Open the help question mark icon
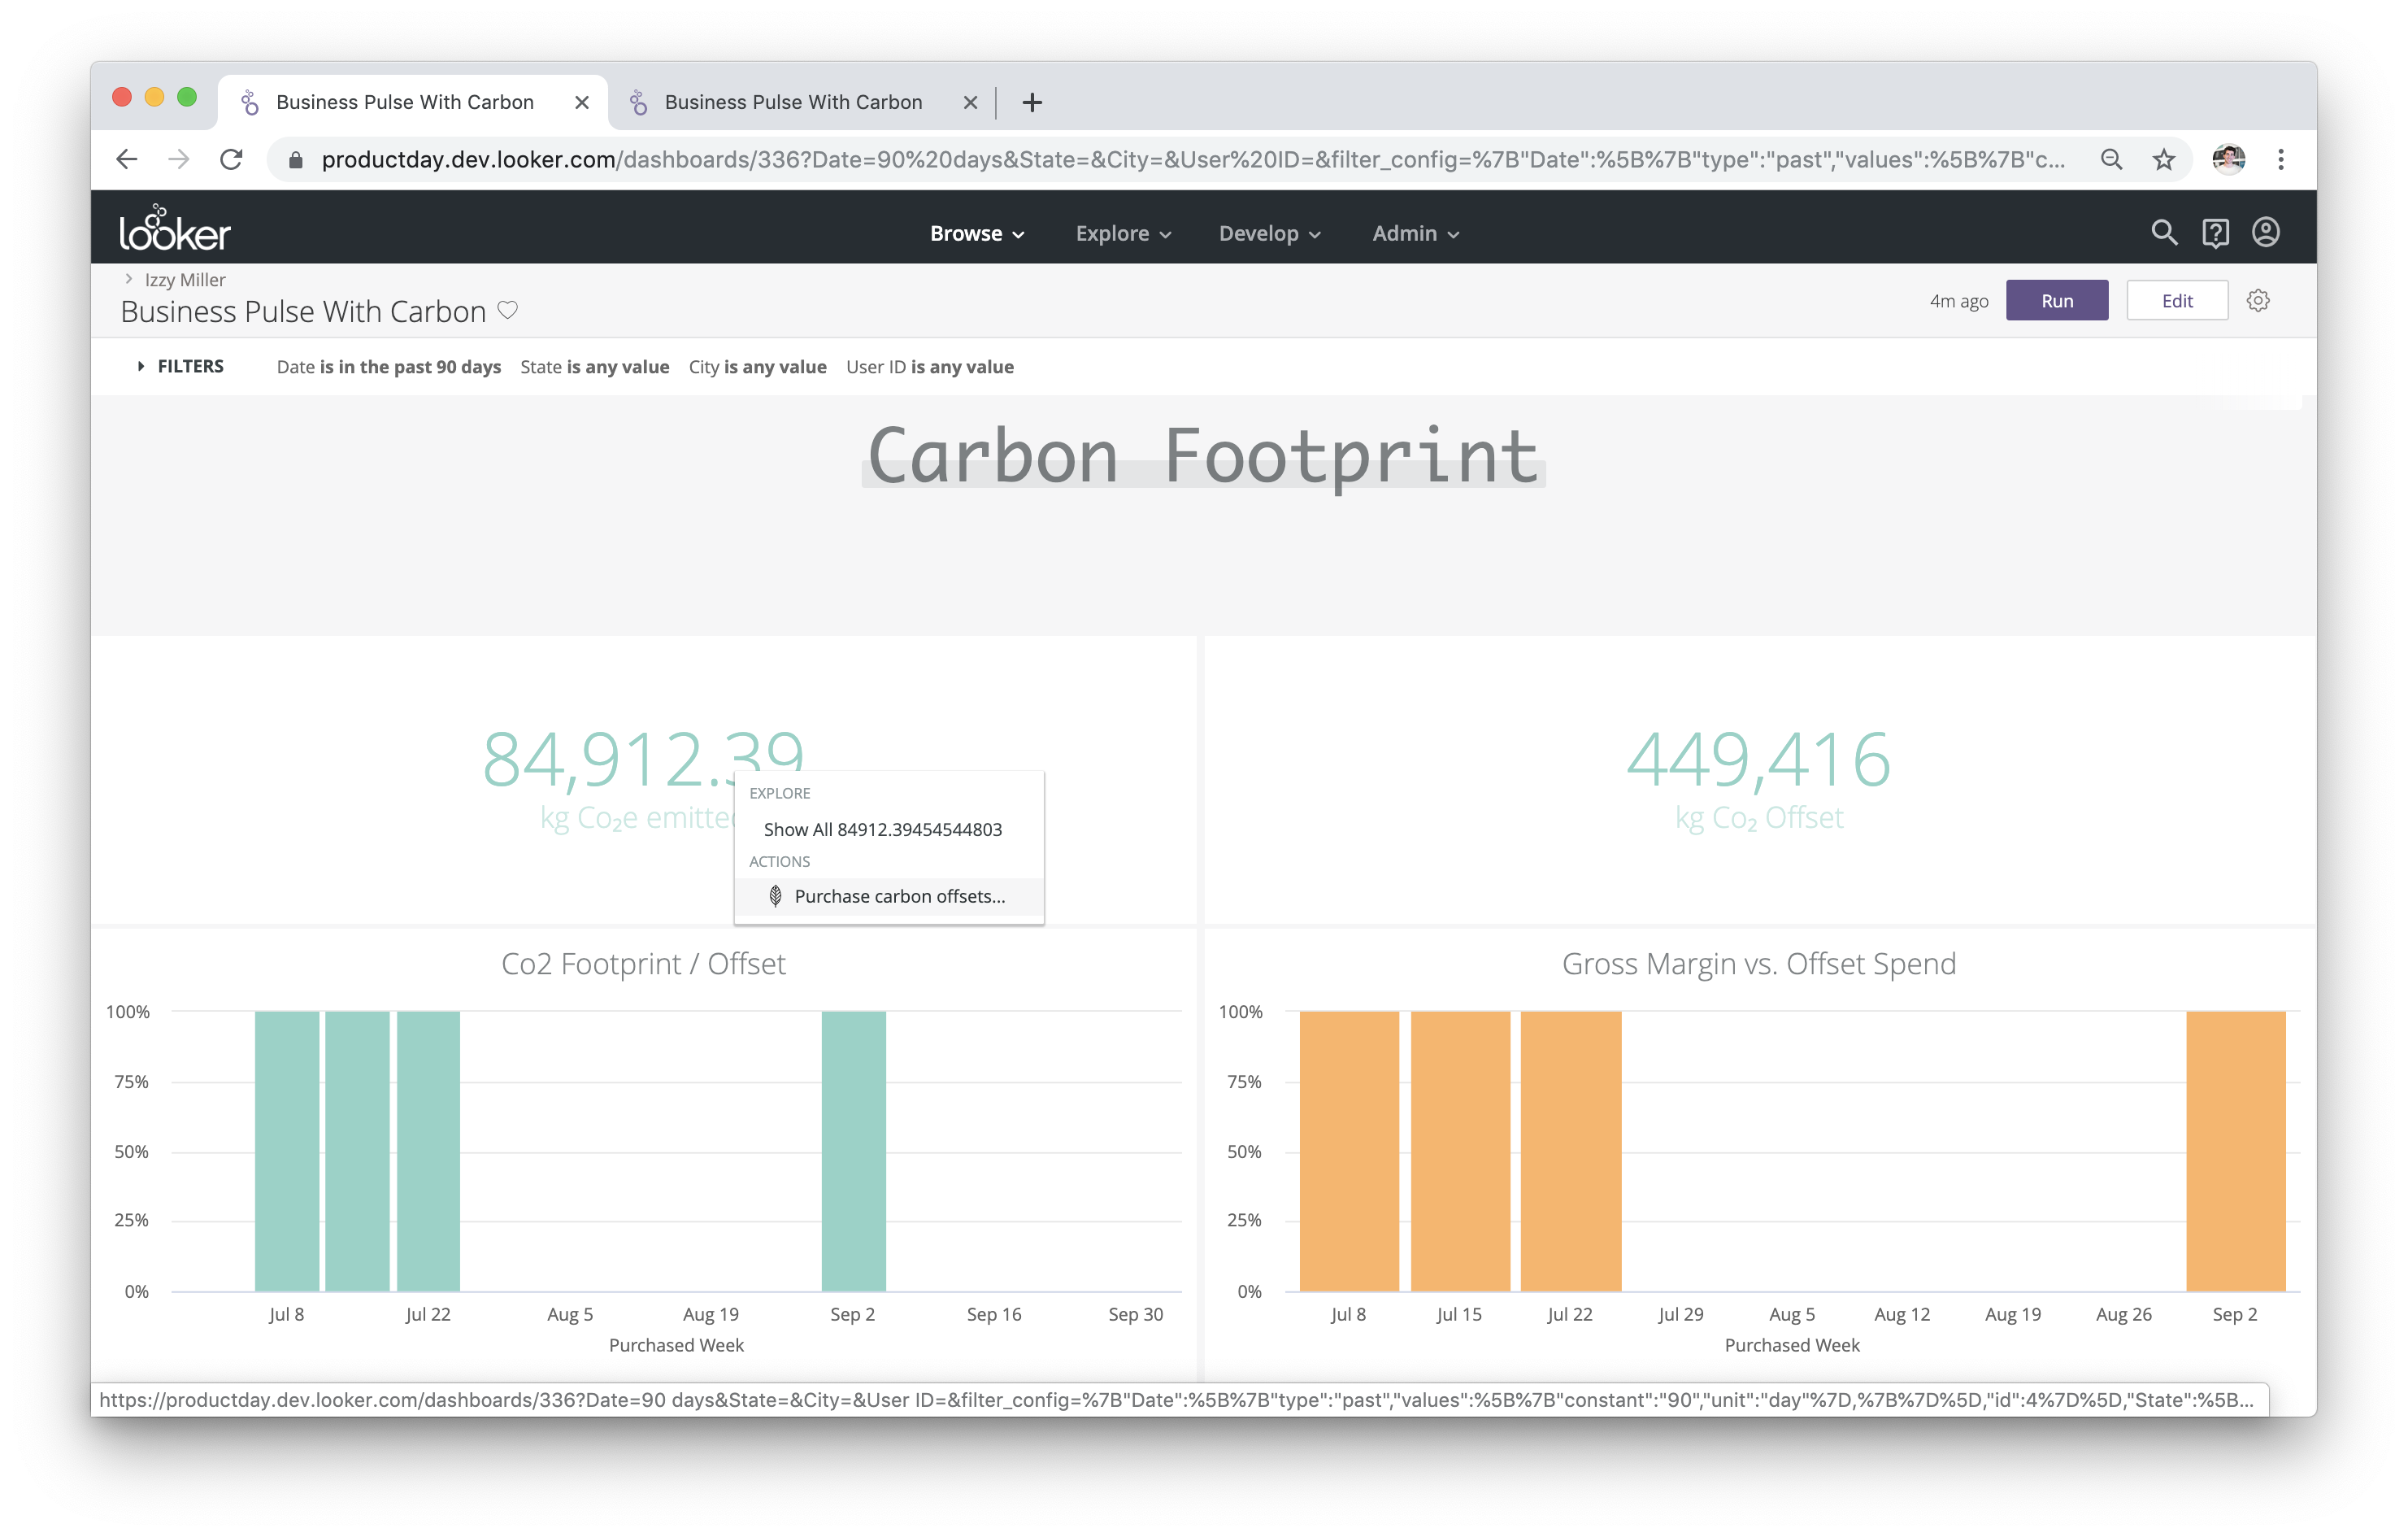 (2215, 233)
